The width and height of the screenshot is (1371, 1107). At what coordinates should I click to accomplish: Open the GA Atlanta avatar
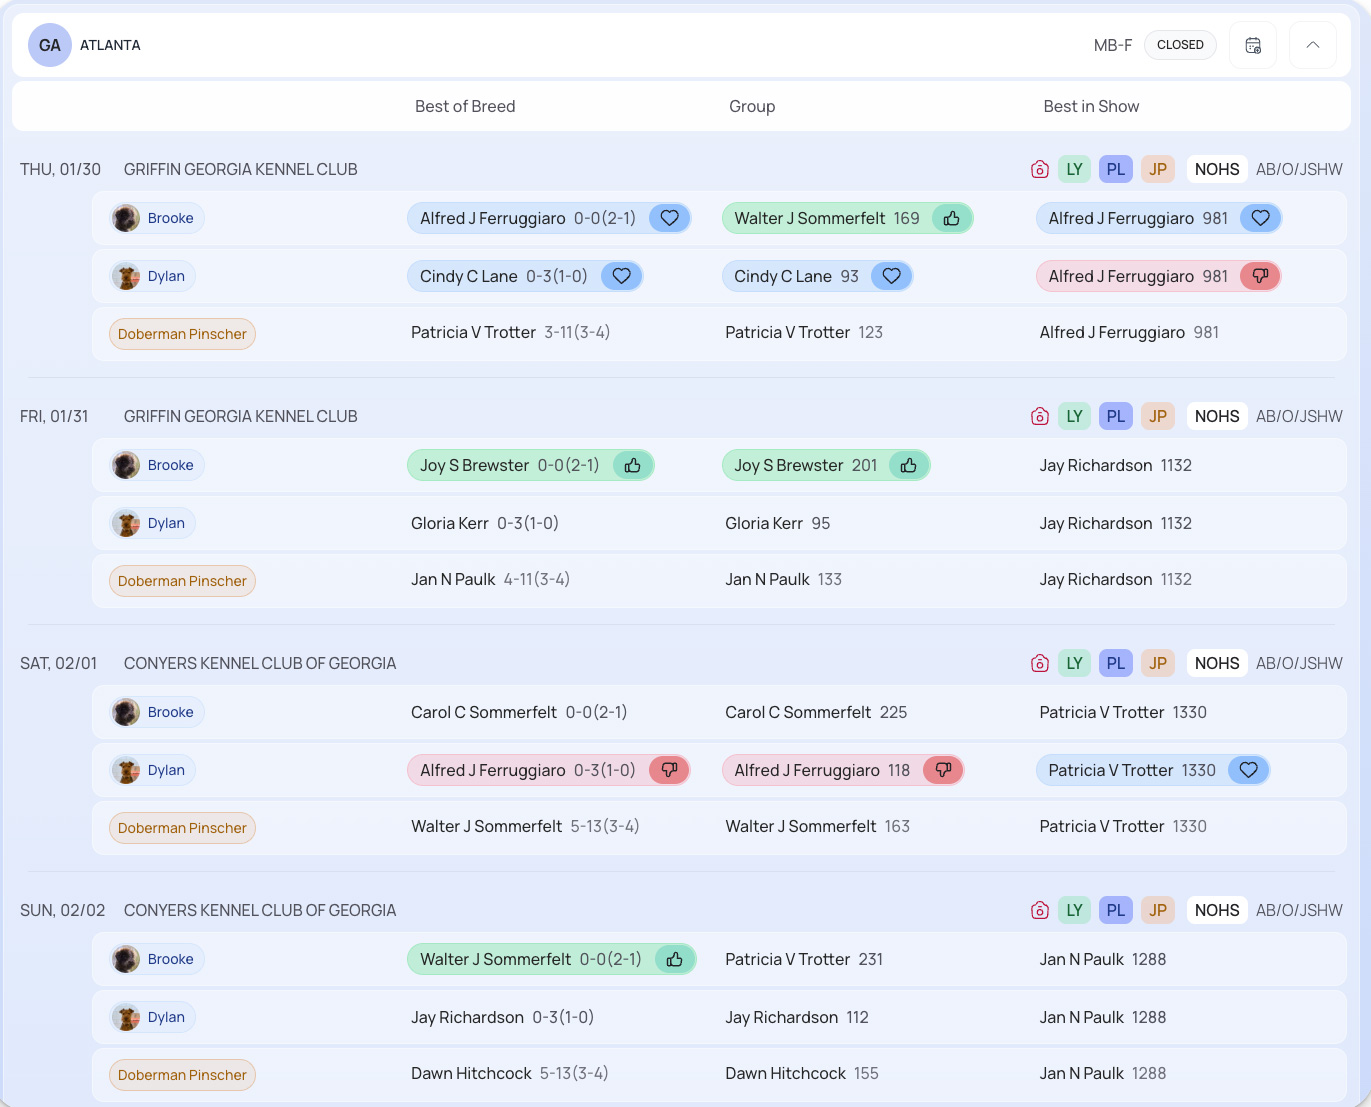pyautogui.click(x=50, y=45)
